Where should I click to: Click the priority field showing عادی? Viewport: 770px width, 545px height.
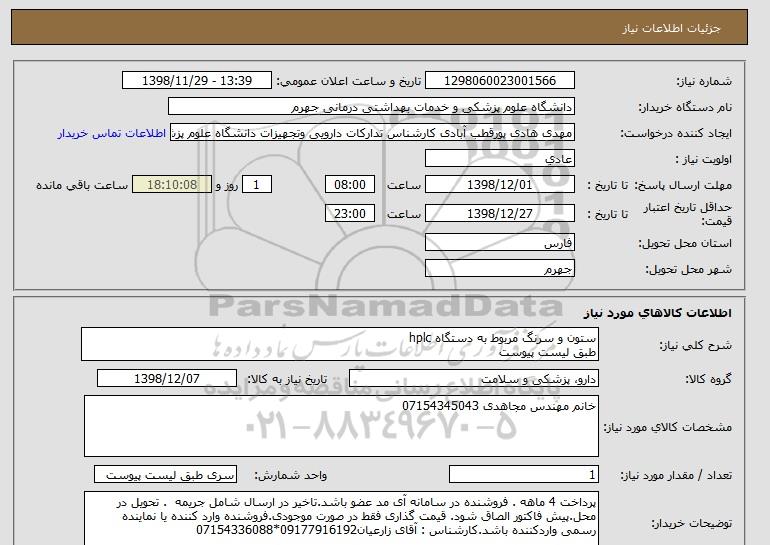click(x=499, y=159)
